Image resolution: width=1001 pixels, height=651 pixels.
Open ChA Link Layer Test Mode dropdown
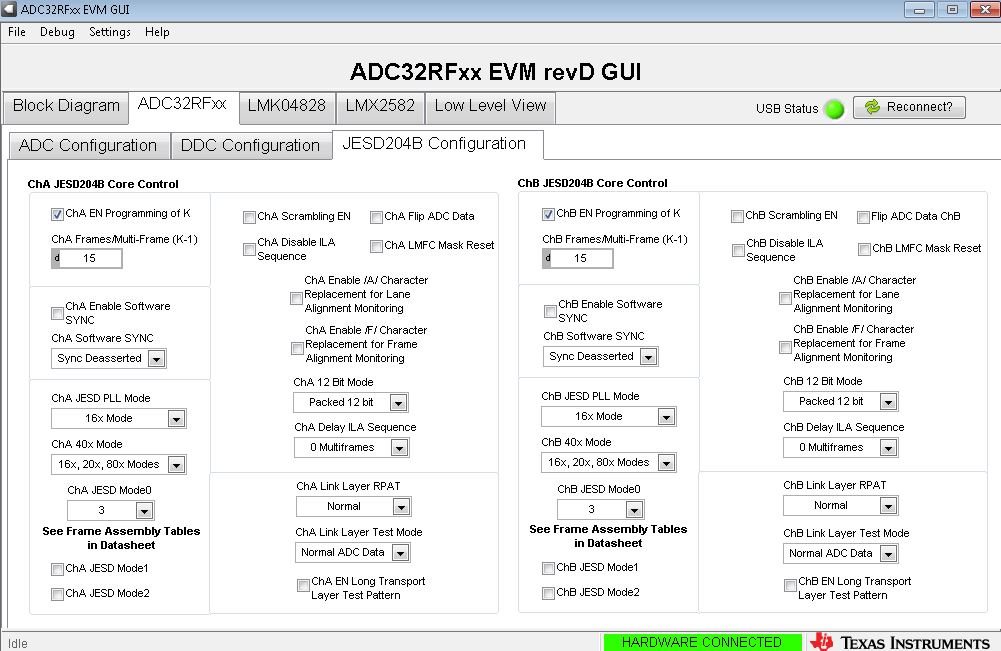[353, 553]
